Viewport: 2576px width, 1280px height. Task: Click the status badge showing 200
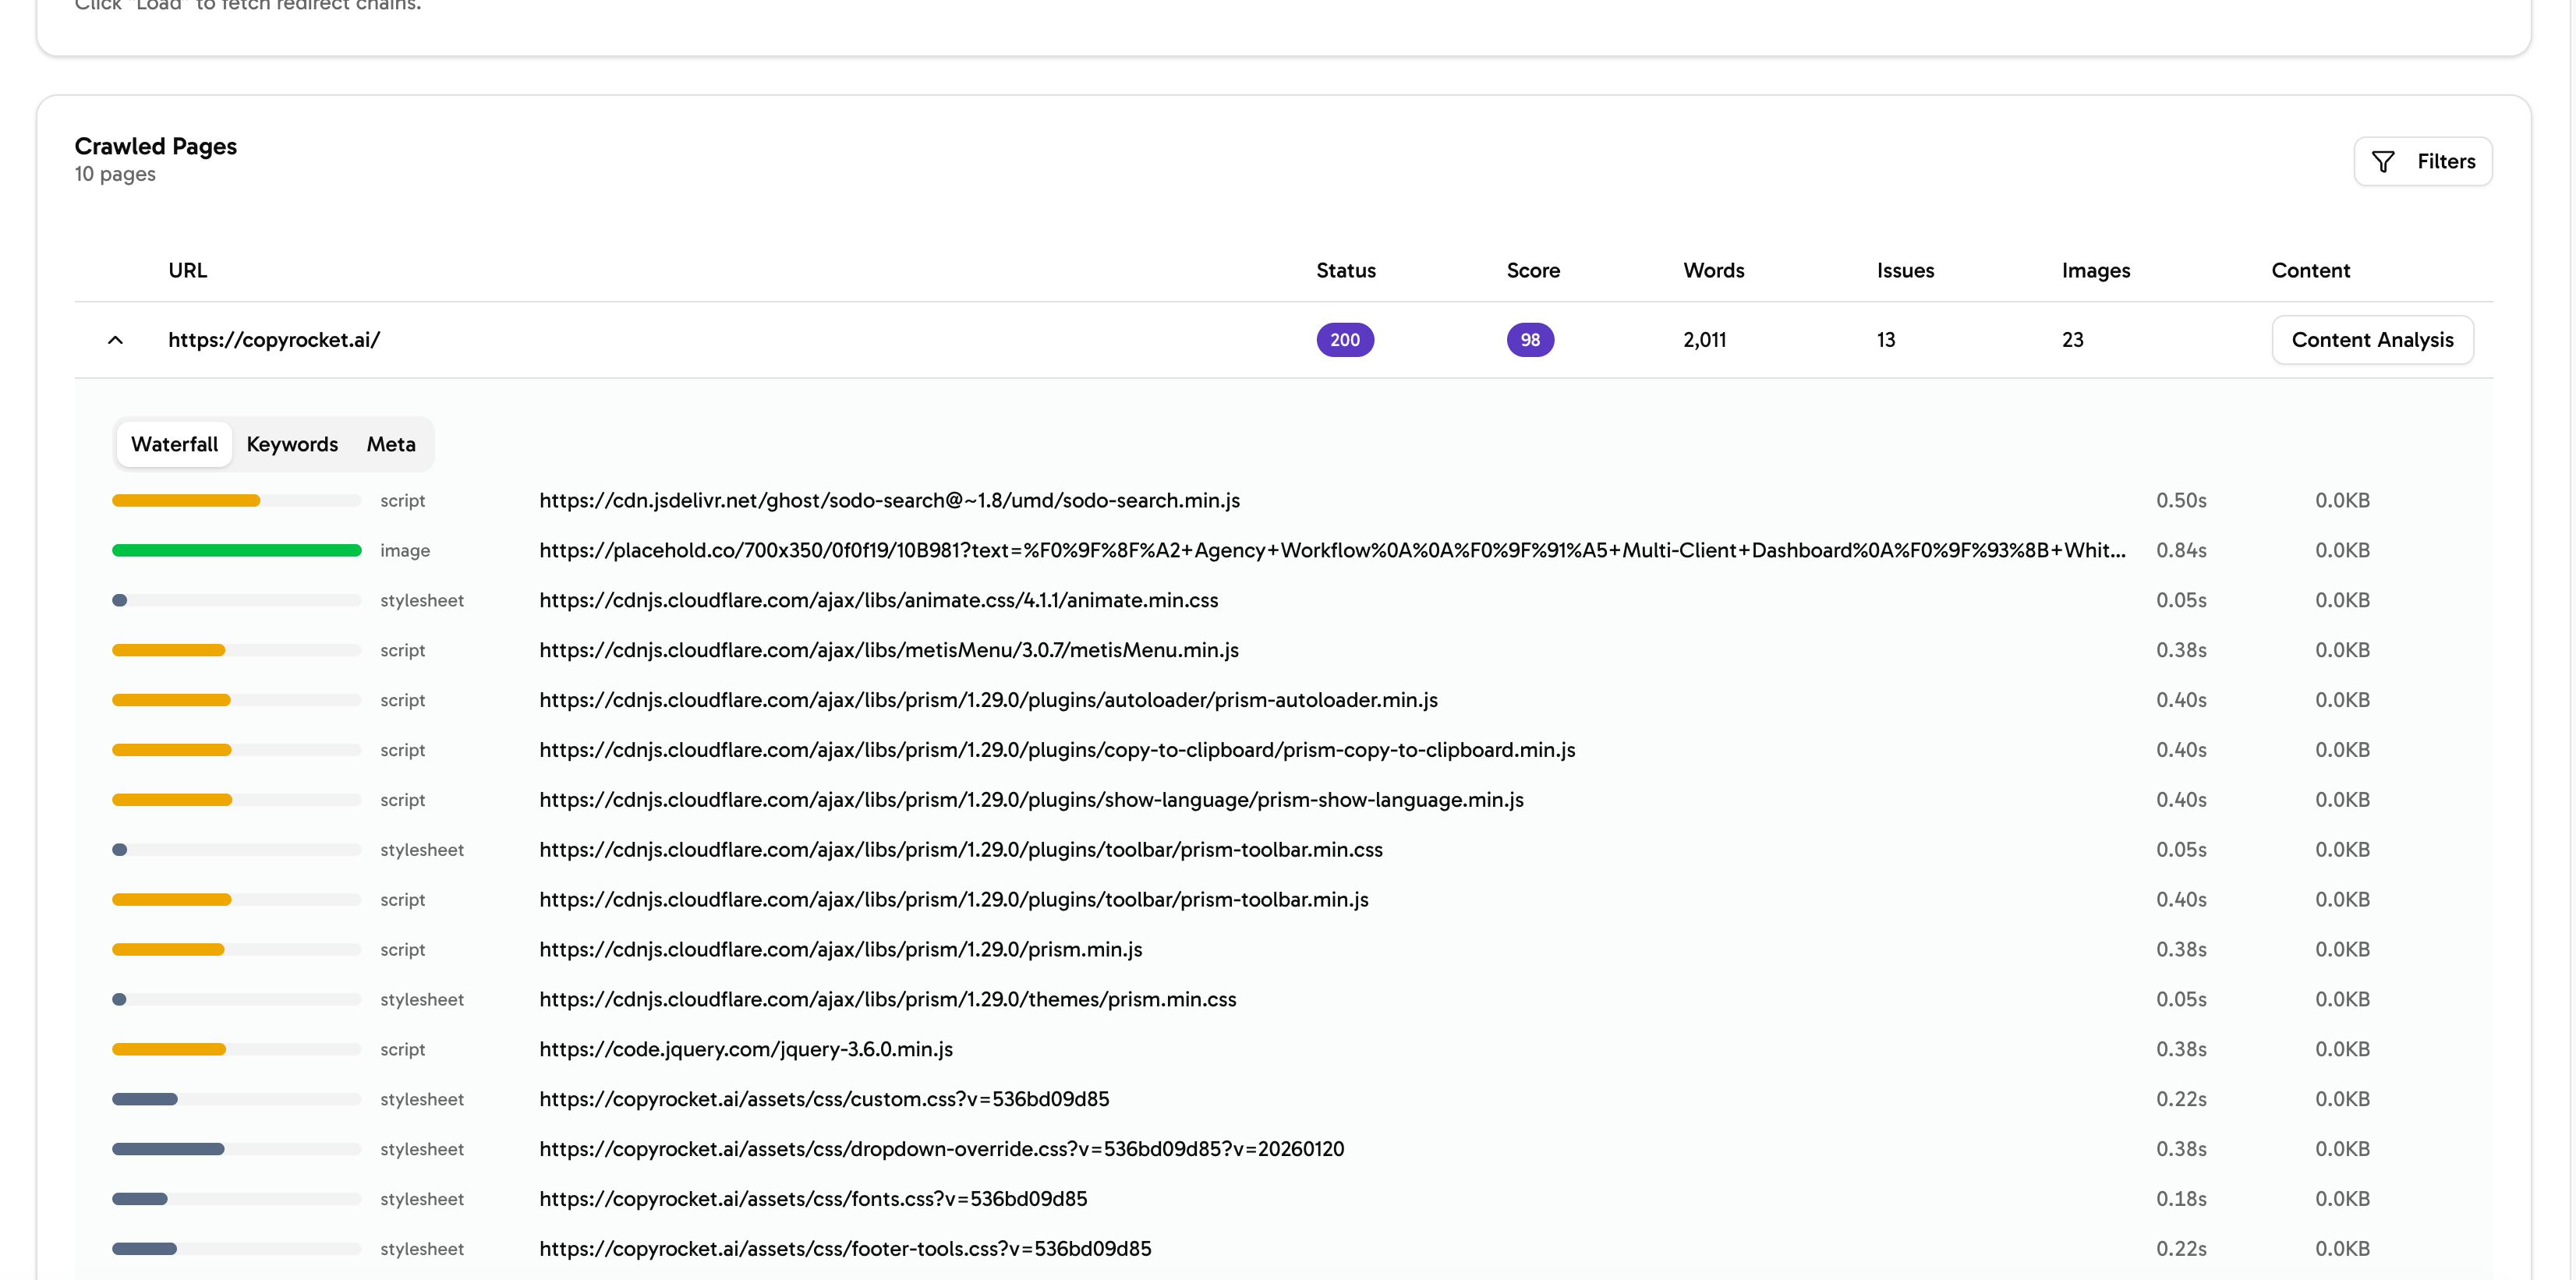(x=1345, y=339)
